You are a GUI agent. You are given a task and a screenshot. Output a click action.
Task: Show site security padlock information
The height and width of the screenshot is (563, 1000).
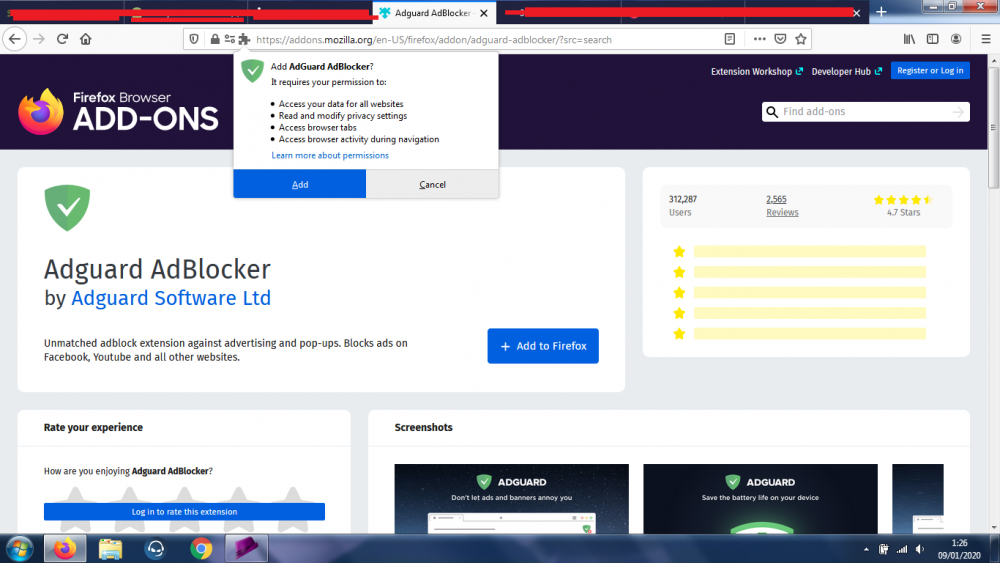tap(215, 40)
